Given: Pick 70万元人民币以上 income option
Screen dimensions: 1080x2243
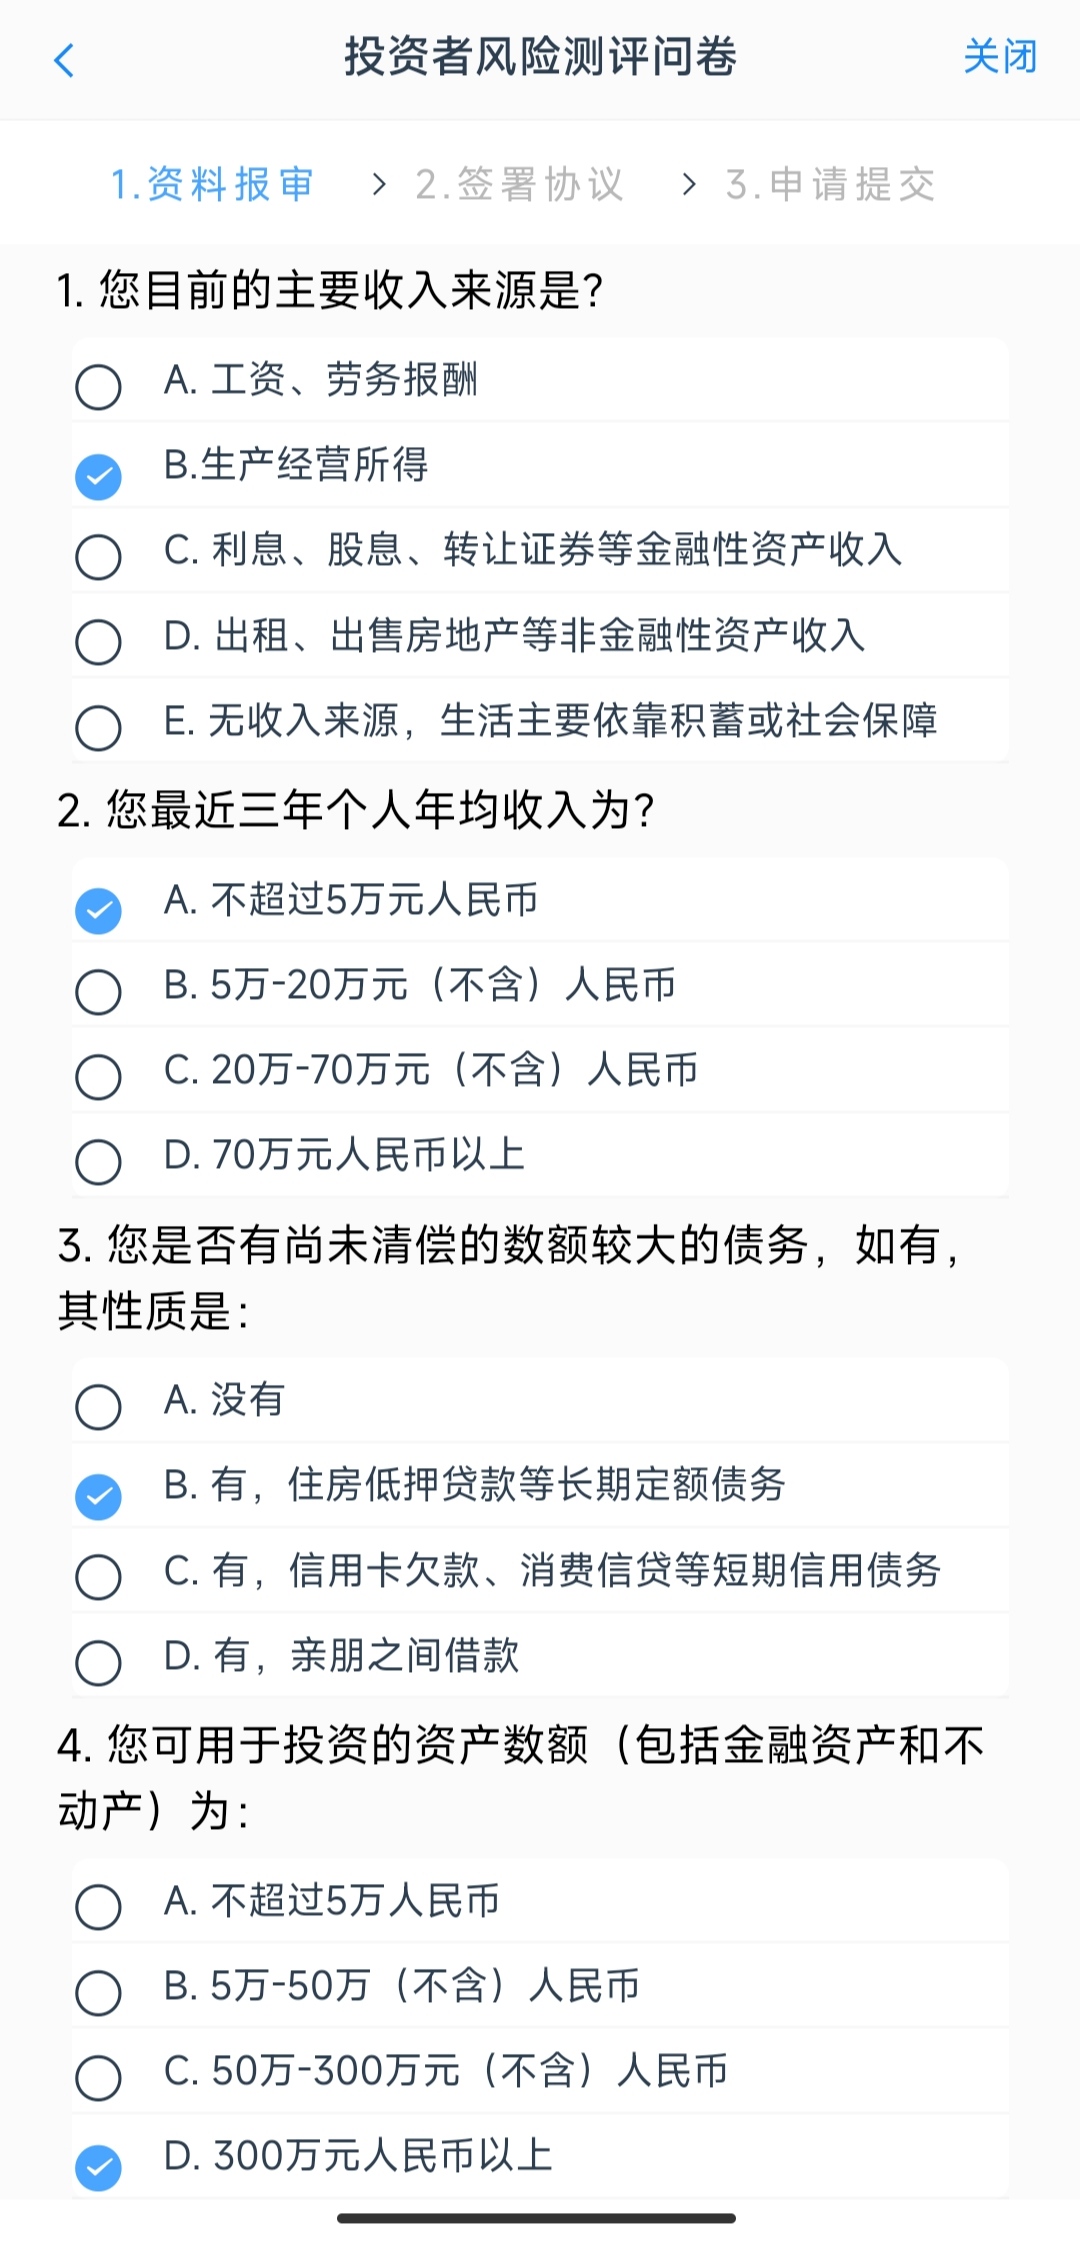Looking at the screenshot, I should [x=98, y=1161].
